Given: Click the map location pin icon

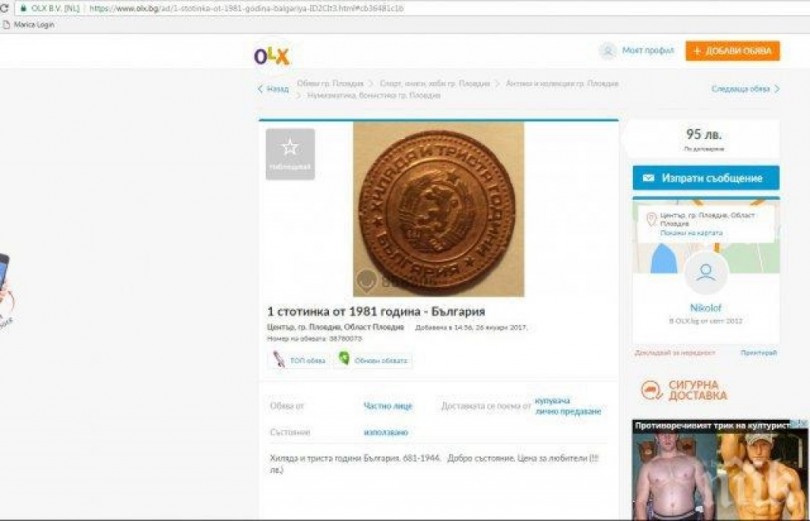Looking at the screenshot, I should coord(651,219).
